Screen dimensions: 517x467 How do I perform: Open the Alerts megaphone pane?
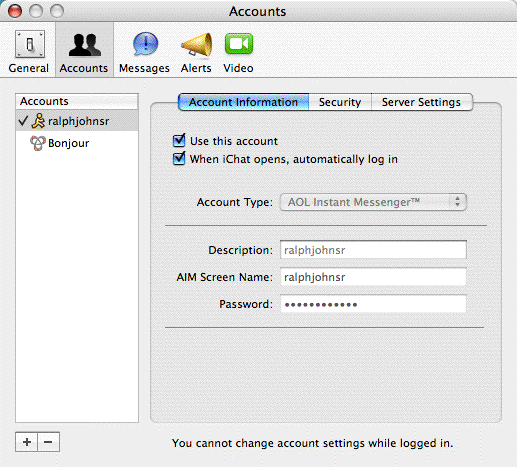pyautogui.click(x=196, y=51)
